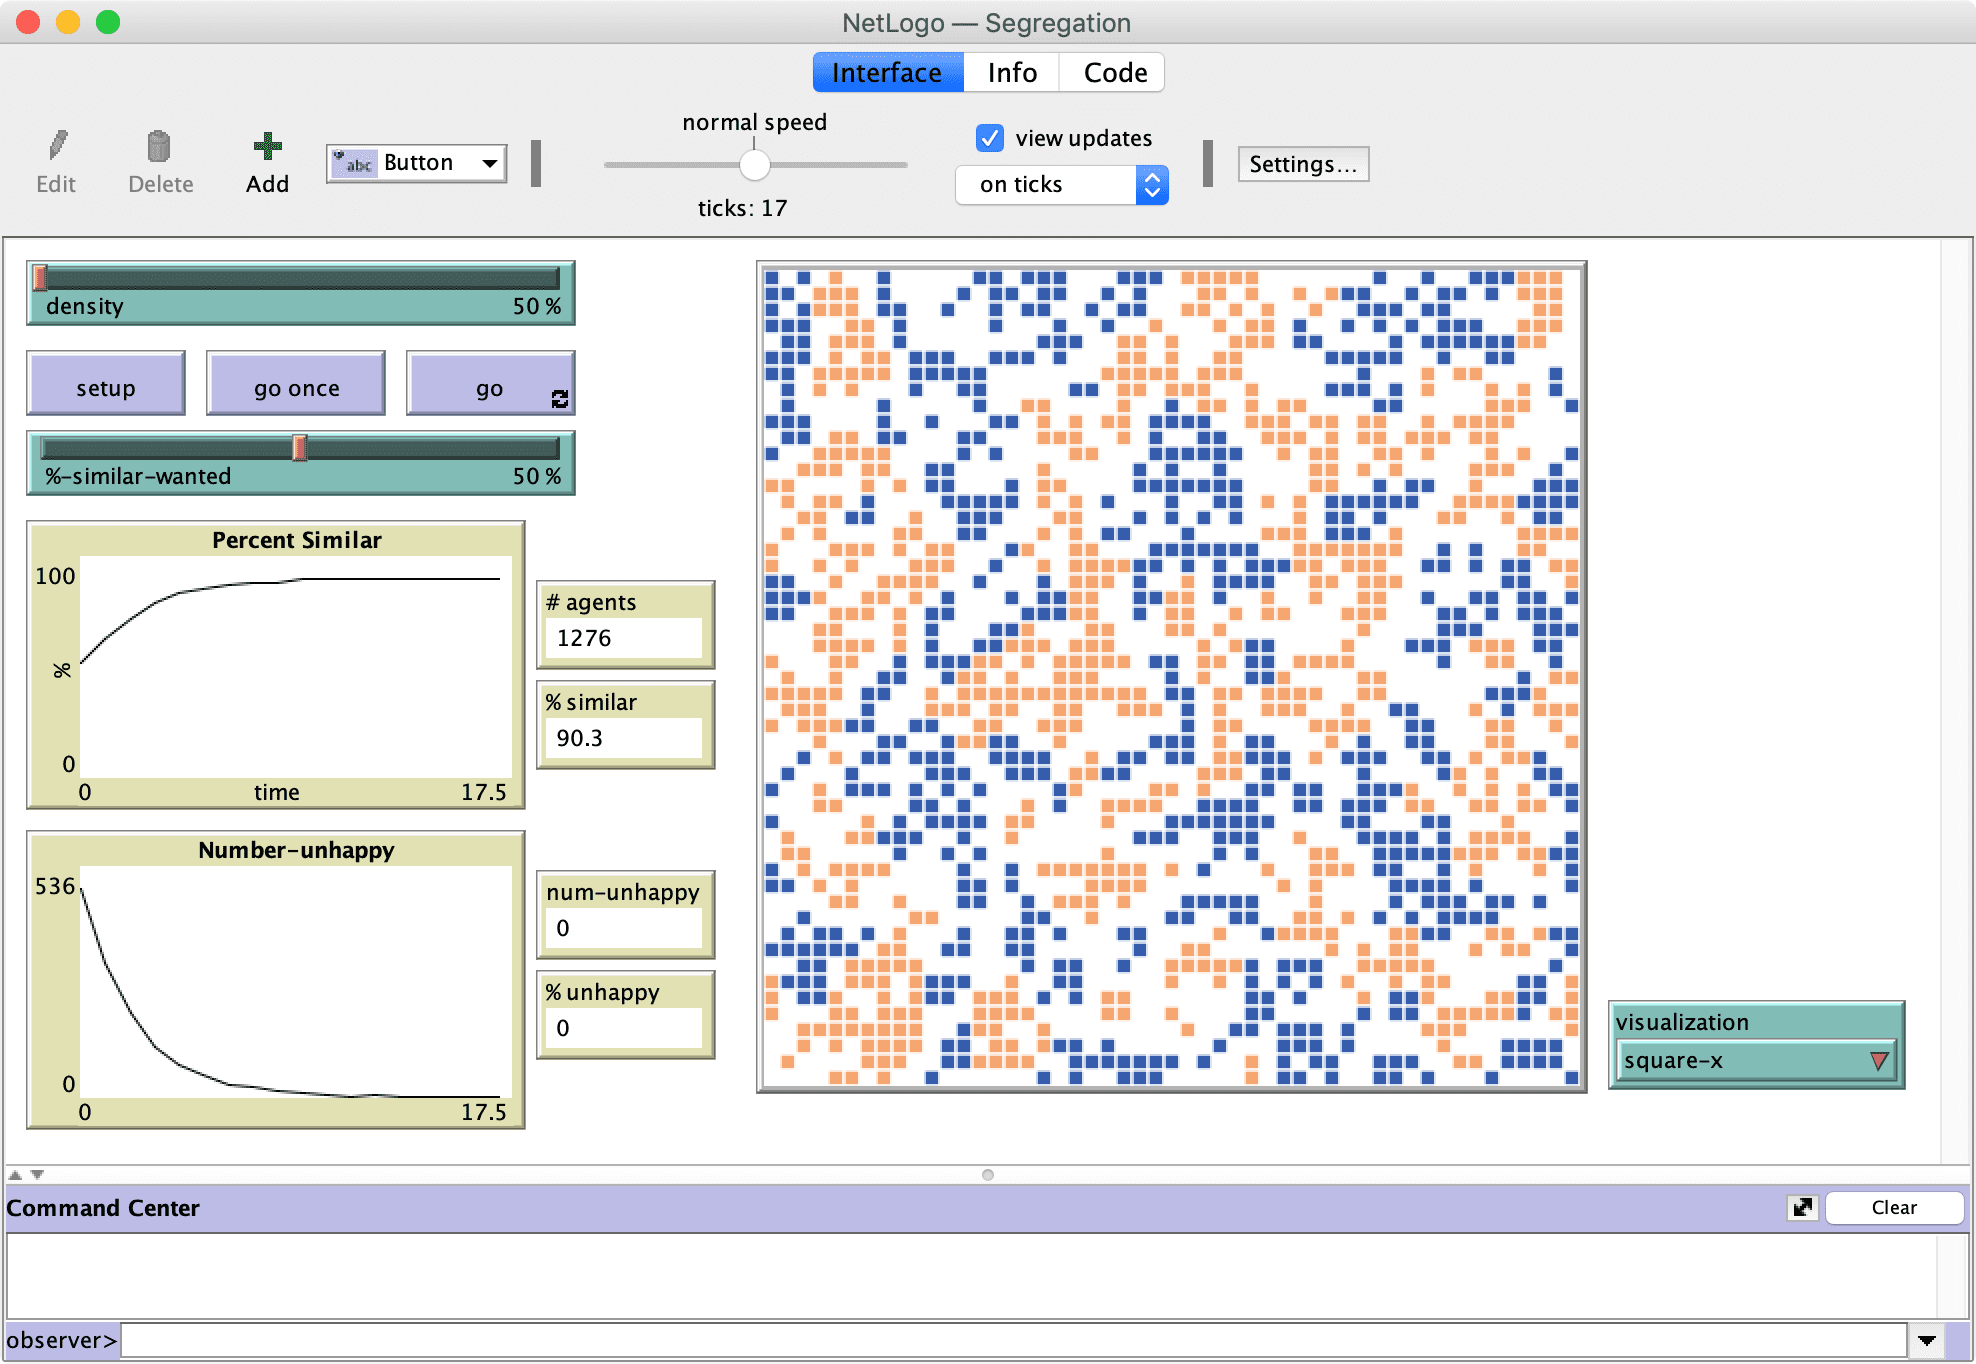Open the Button widget type dropdown
This screenshot has height=1364, width=1976.
(417, 163)
